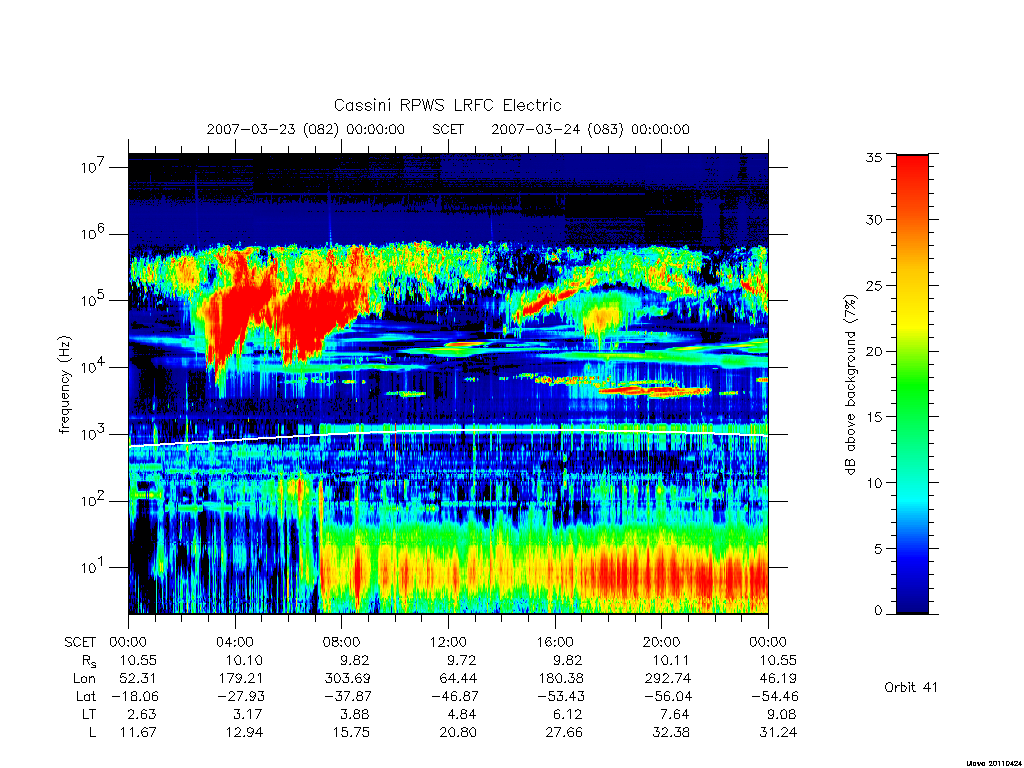The width and height of the screenshot is (1024, 768).
Task: Click the L value '11.67'
Action: pyautogui.click(x=138, y=732)
